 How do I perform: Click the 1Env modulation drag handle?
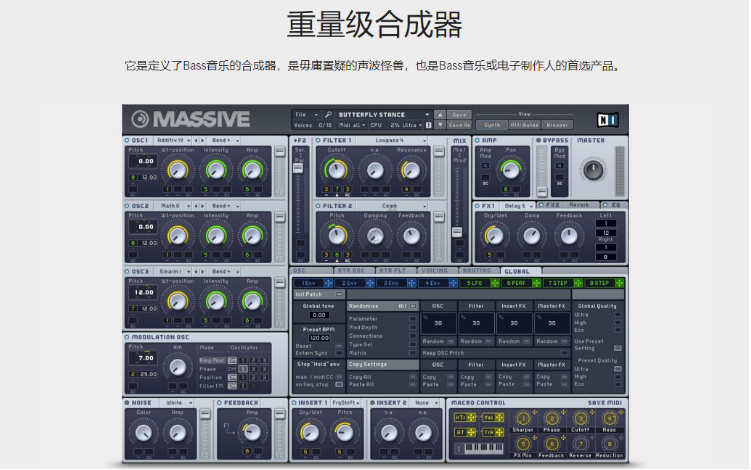tap(328, 283)
